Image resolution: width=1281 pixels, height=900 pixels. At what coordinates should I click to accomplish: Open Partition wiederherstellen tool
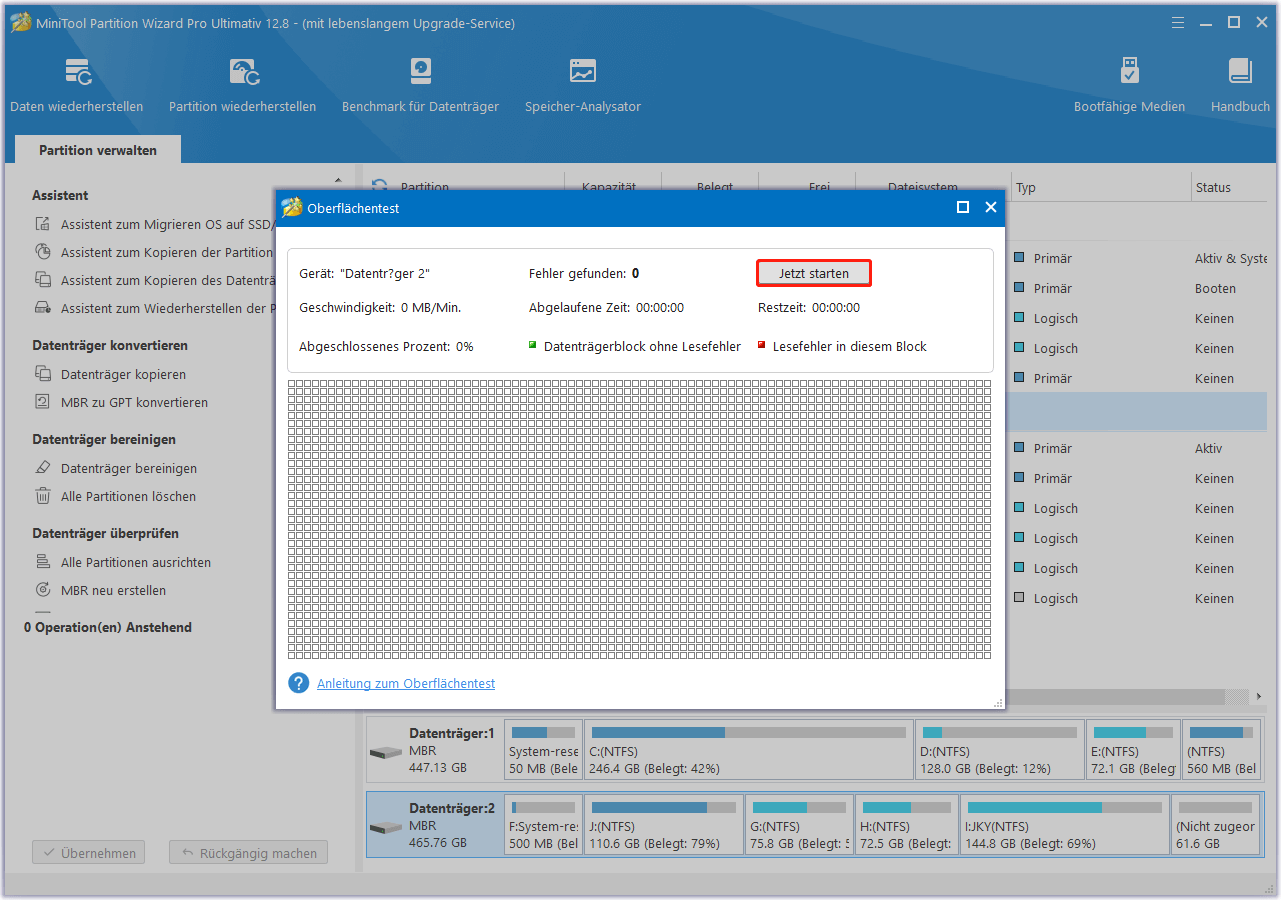(242, 85)
